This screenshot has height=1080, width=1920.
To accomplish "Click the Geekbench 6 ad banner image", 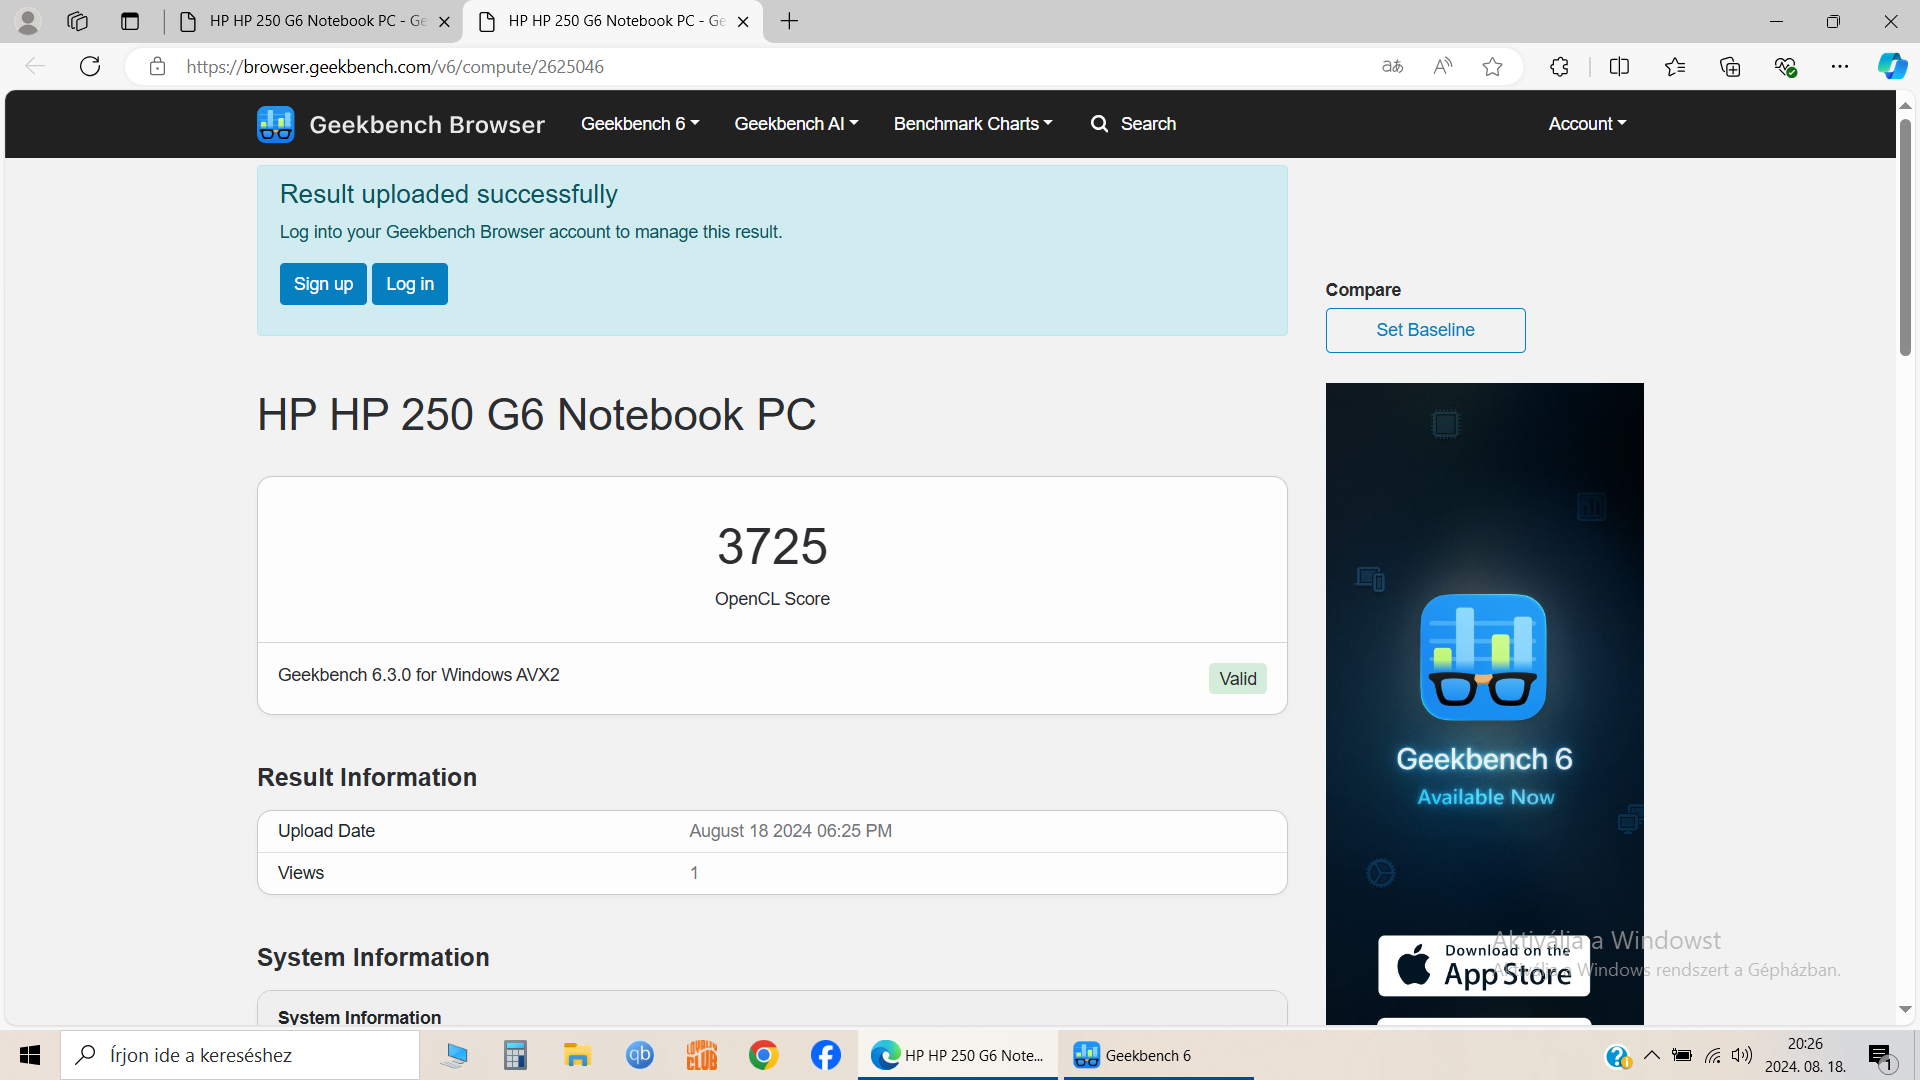I will click(1484, 703).
